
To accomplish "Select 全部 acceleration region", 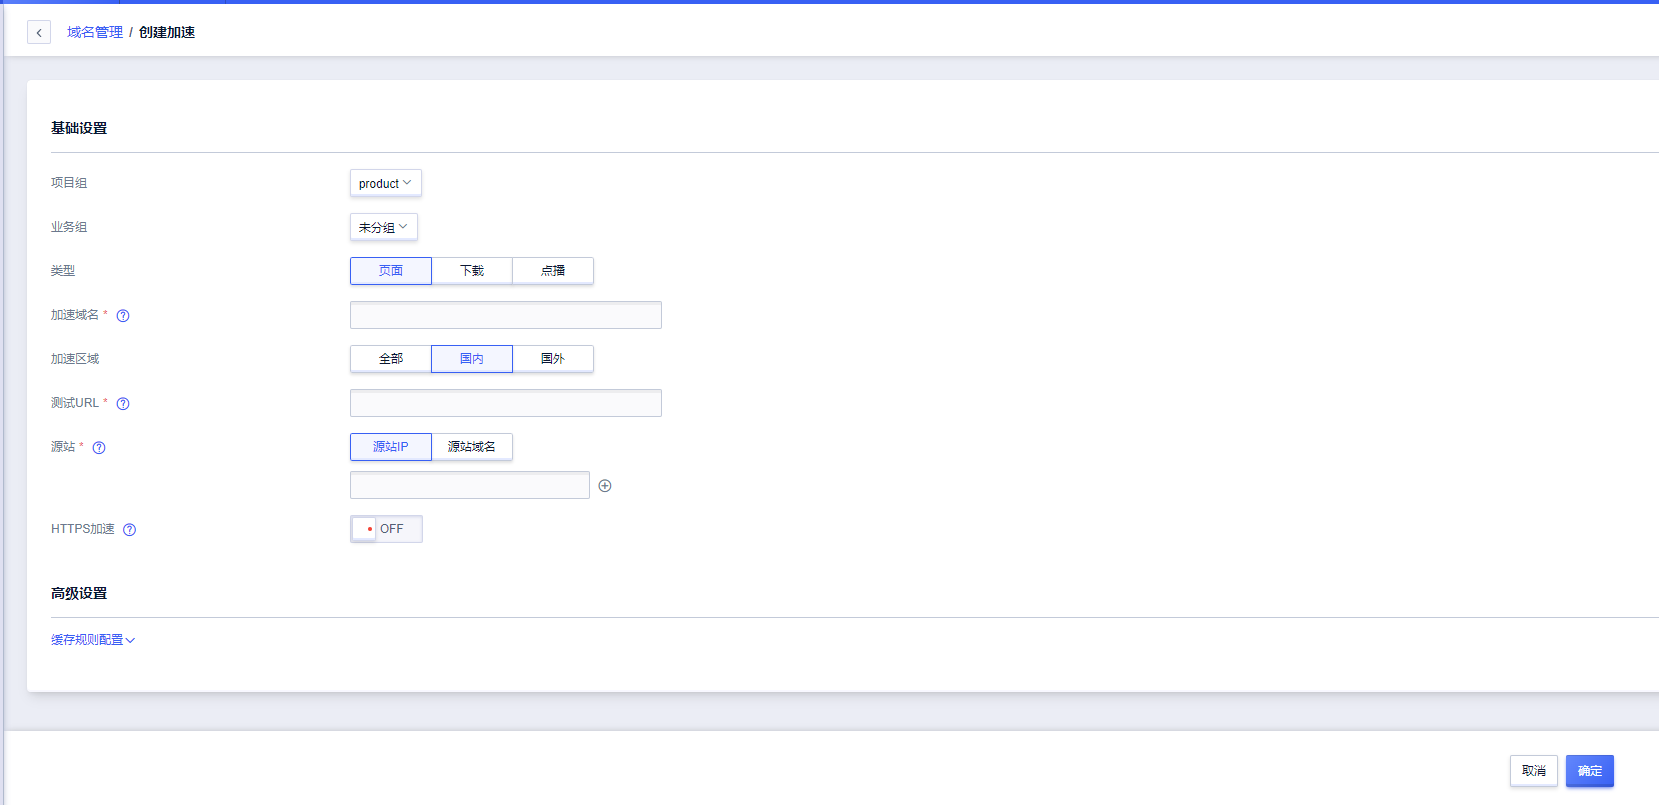I will click(391, 359).
